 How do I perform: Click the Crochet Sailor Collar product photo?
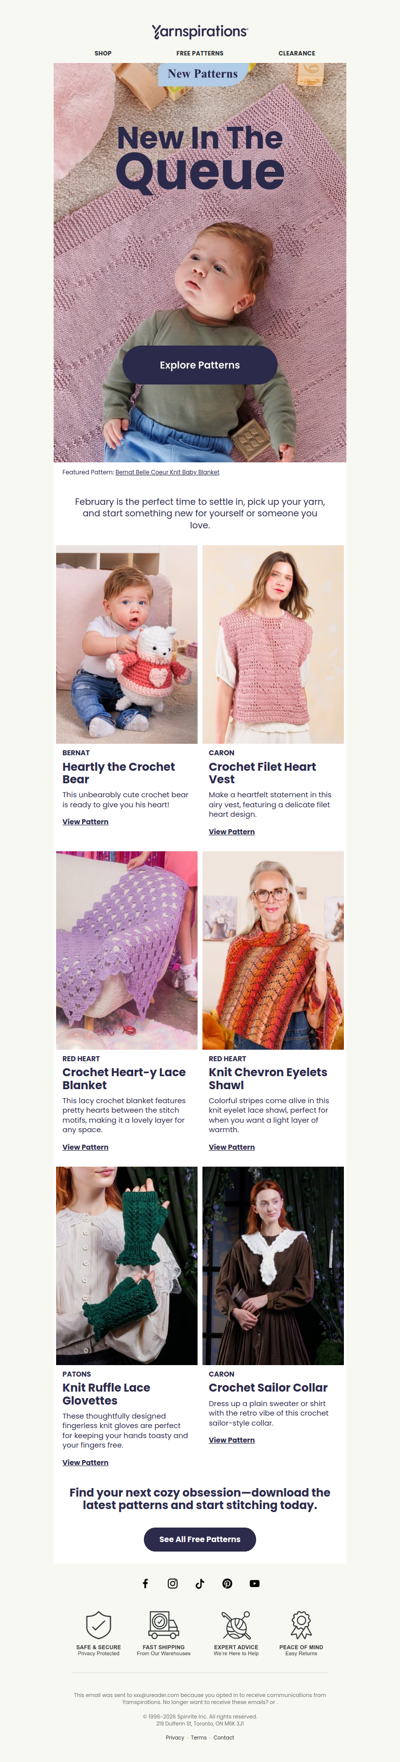[x=273, y=1266]
